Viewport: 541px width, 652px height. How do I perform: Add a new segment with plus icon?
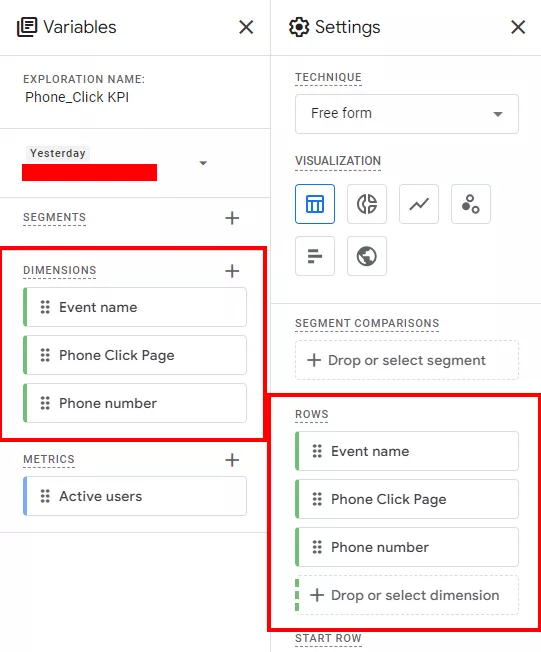232,218
